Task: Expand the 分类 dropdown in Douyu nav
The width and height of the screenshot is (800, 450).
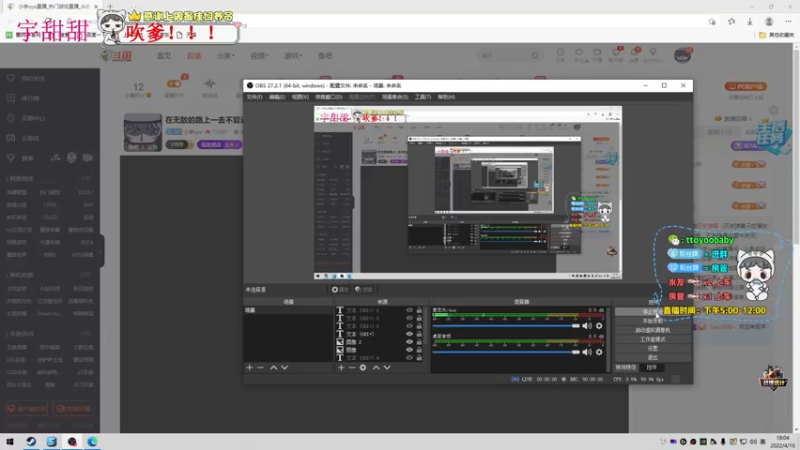Action: click(x=226, y=56)
